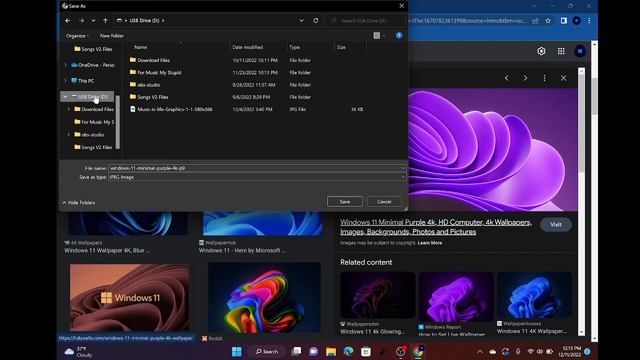This screenshot has width=640, height=360.
Task: Close the image preview panel
Action: coord(563,78)
